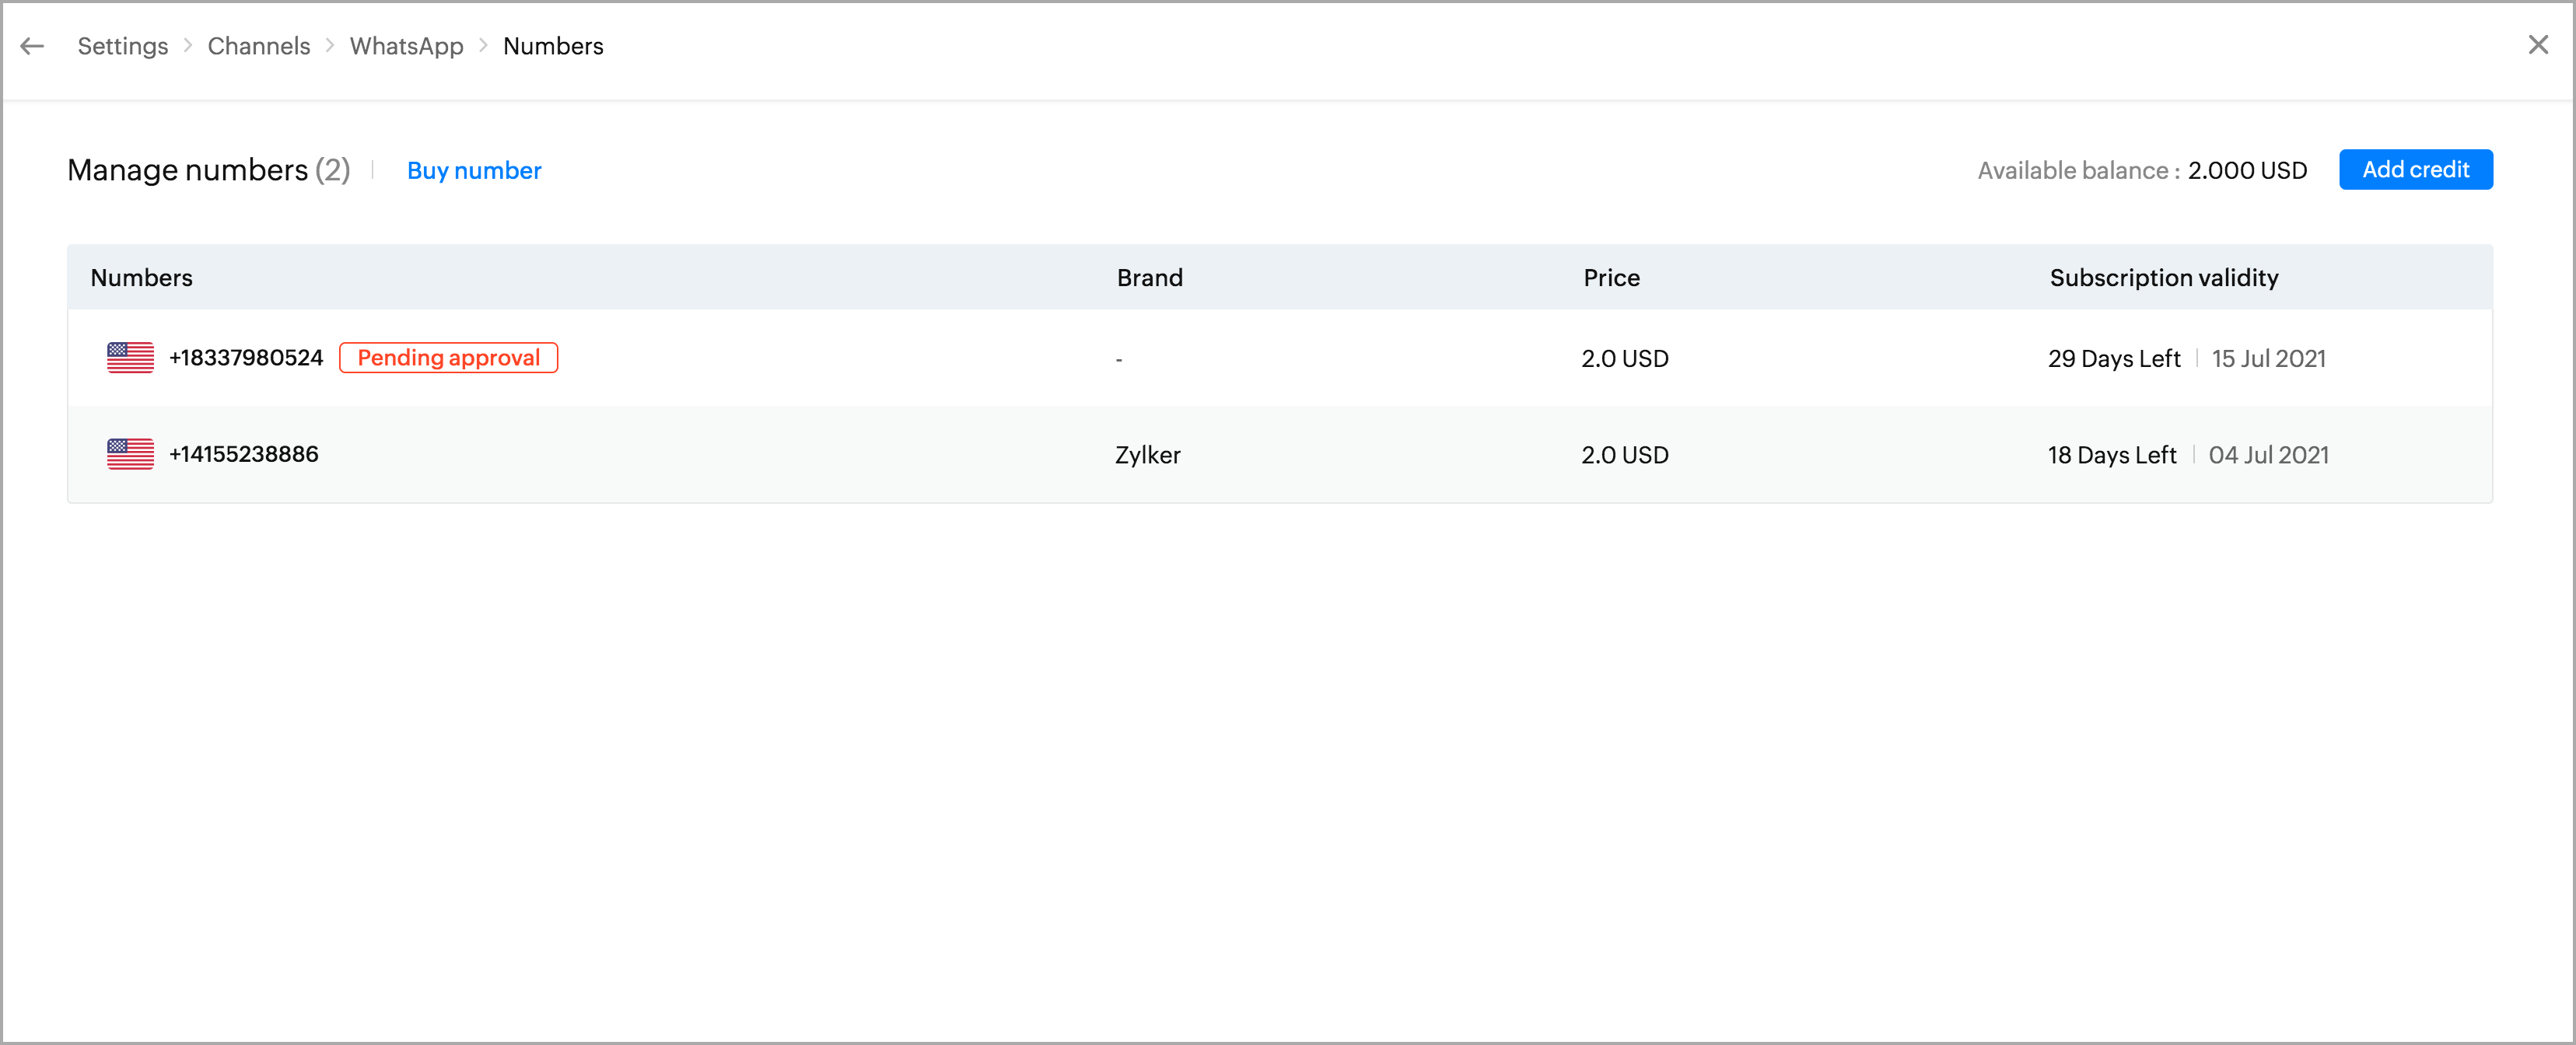Select Numbers breadcrumb item
The height and width of the screenshot is (1045, 2576).
[x=553, y=46]
